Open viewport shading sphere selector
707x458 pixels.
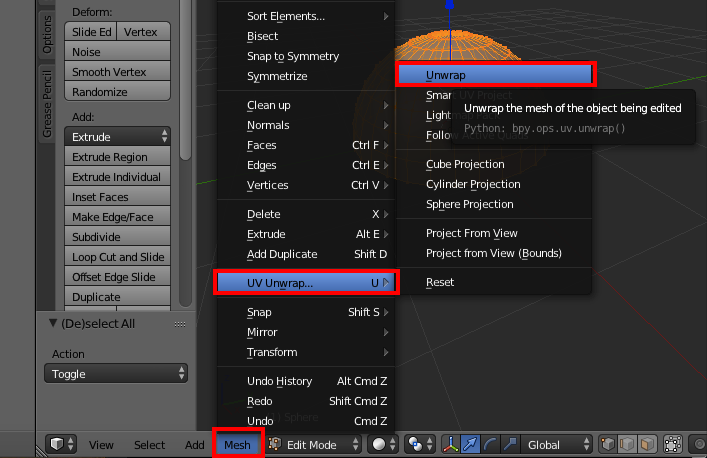[383, 444]
